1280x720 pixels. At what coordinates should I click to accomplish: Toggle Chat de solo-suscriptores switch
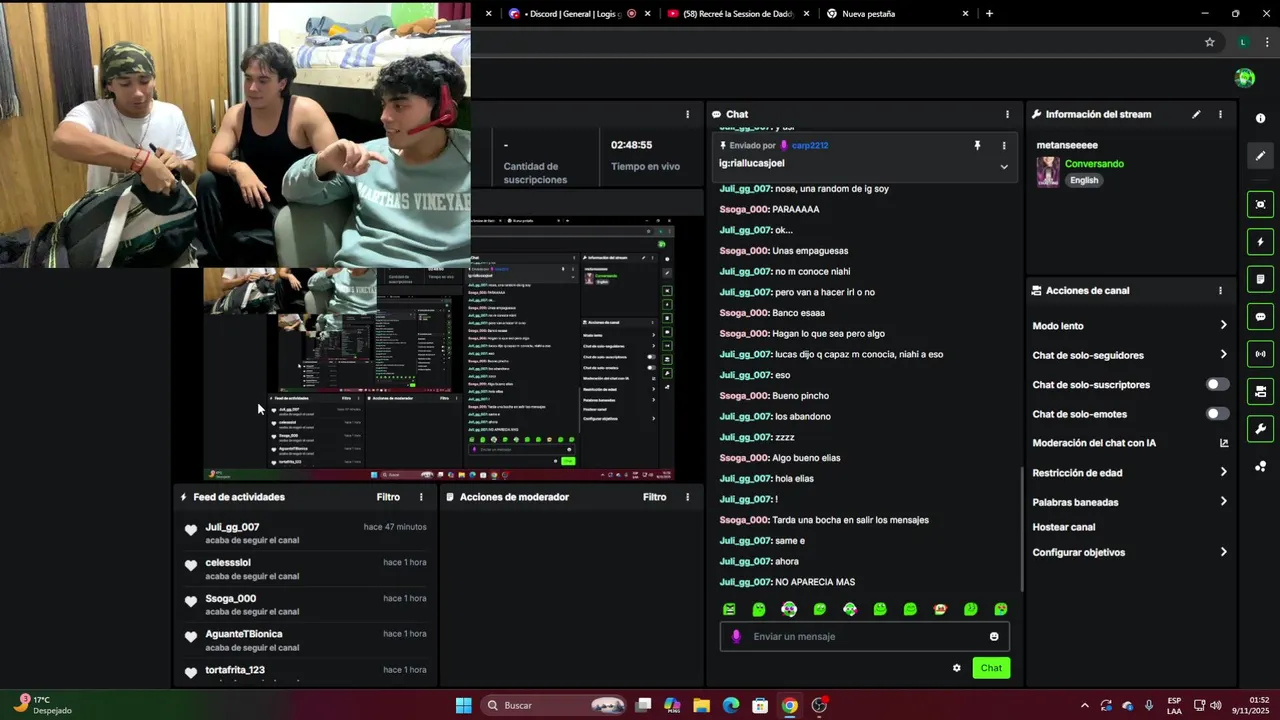point(1217,384)
